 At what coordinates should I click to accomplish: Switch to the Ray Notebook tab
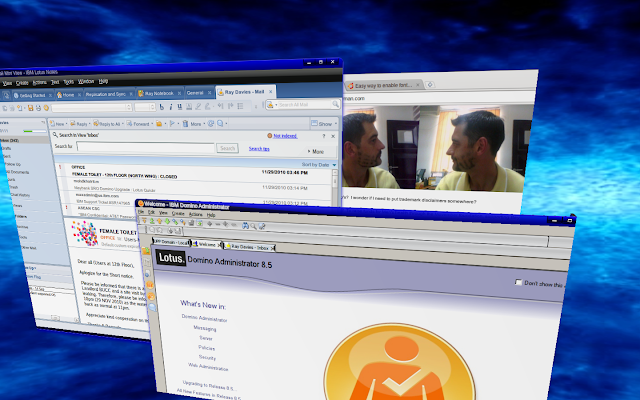[160, 93]
